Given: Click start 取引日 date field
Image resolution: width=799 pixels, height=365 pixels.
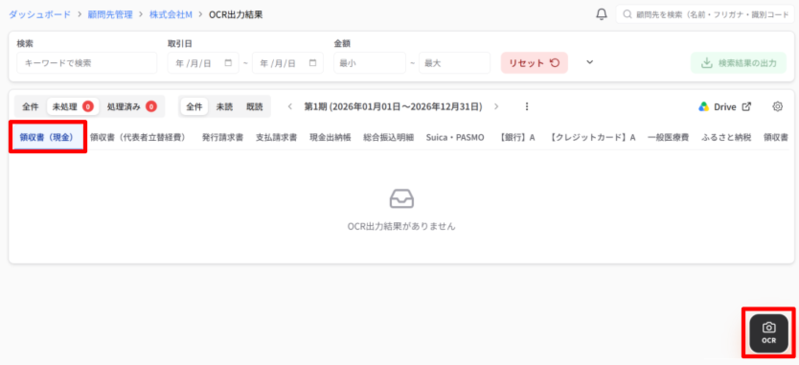Looking at the screenshot, I should click(x=203, y=63).
